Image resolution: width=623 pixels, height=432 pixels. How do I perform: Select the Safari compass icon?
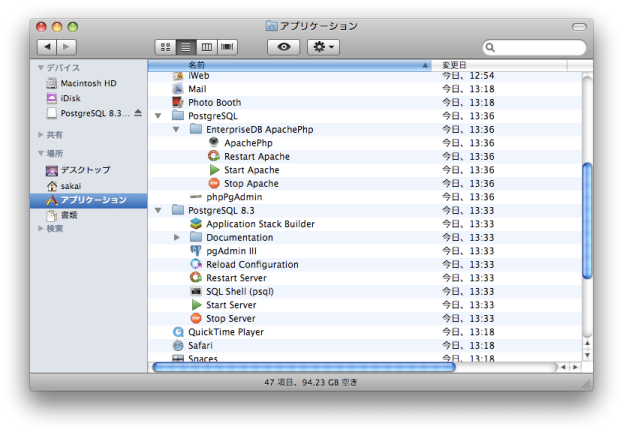click(x=178, y=345)
